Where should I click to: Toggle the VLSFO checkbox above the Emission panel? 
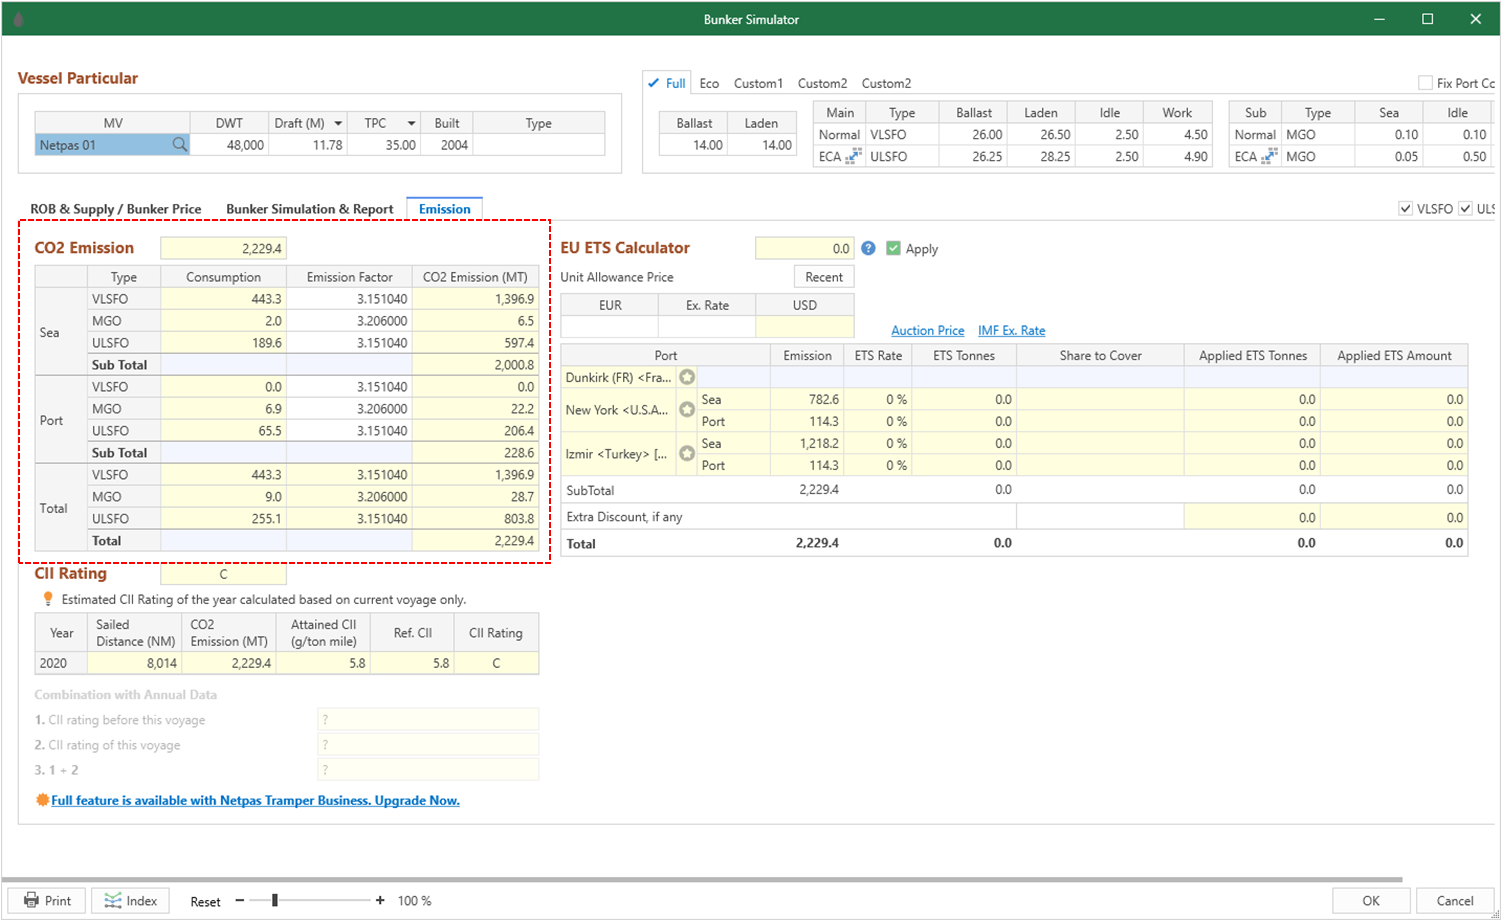tap(1405, 208)
